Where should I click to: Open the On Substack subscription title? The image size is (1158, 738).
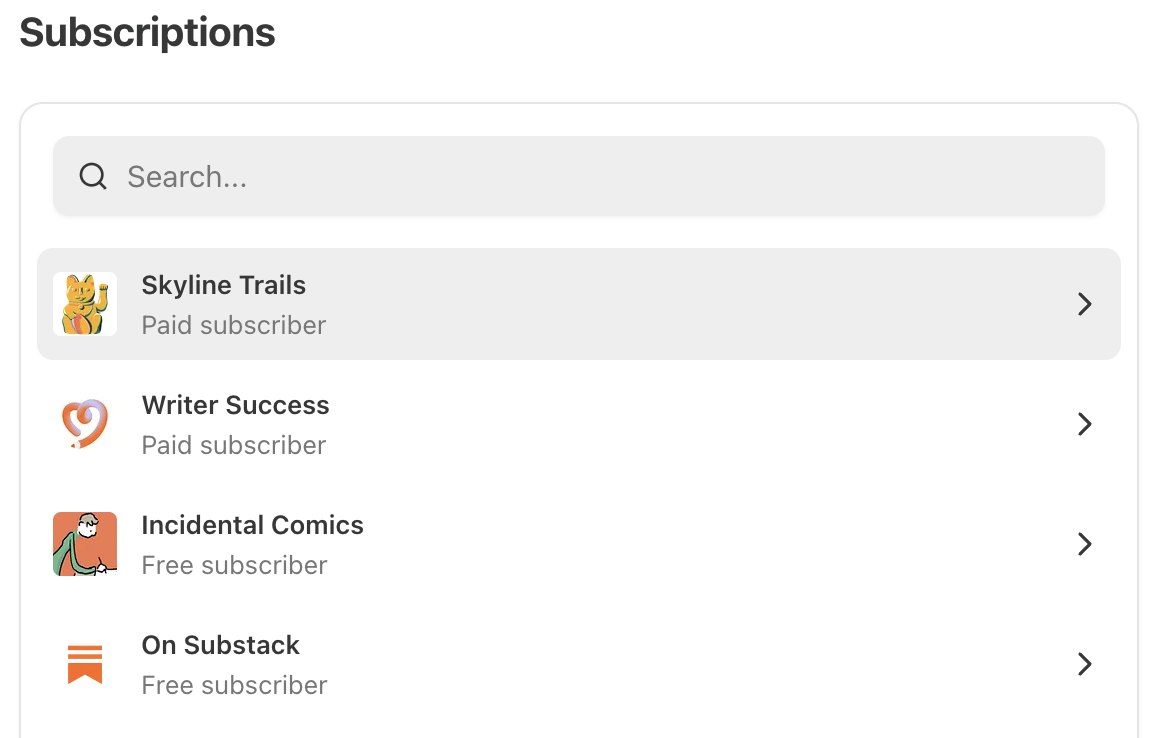[x=220, y=645]
